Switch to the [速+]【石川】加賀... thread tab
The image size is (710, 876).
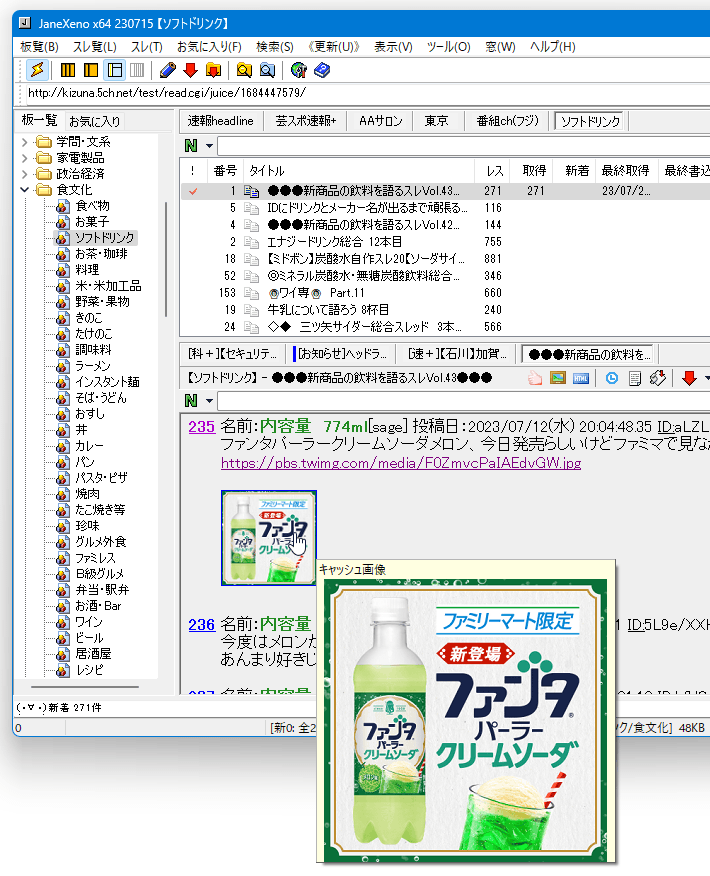click(457, 354)
